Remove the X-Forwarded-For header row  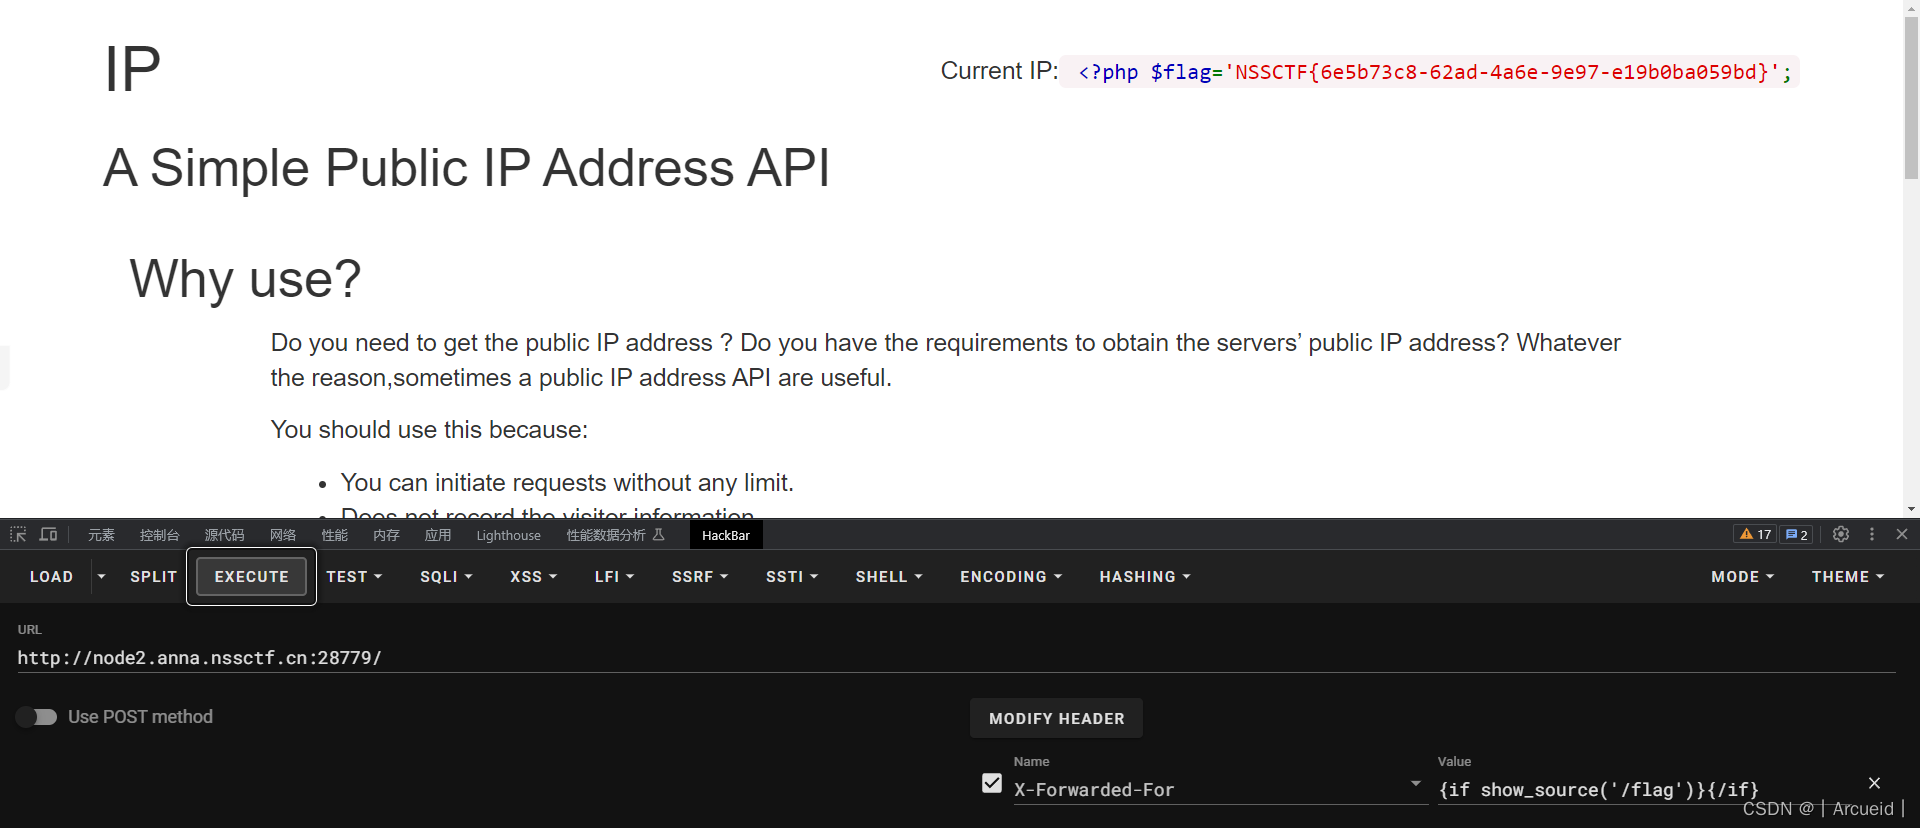1874,783
